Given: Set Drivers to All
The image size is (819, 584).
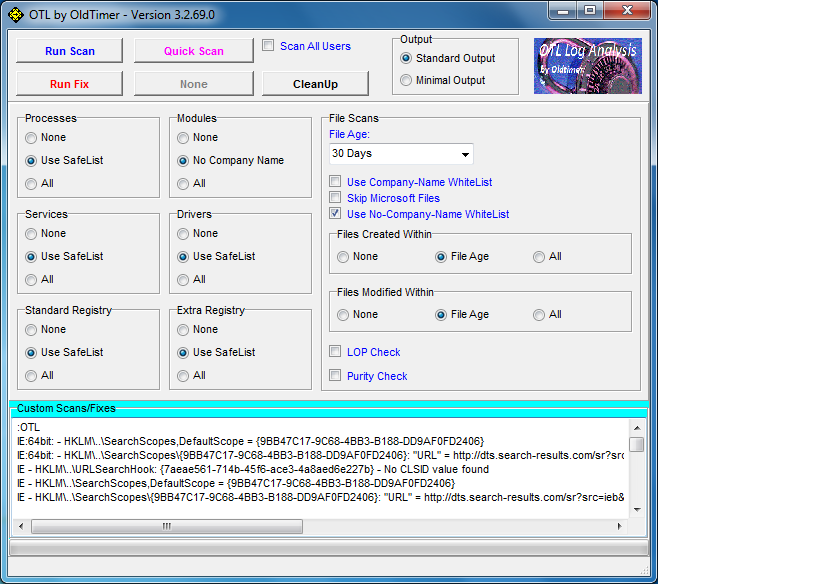Looking at the screenshot, I should tap(183, 279).
